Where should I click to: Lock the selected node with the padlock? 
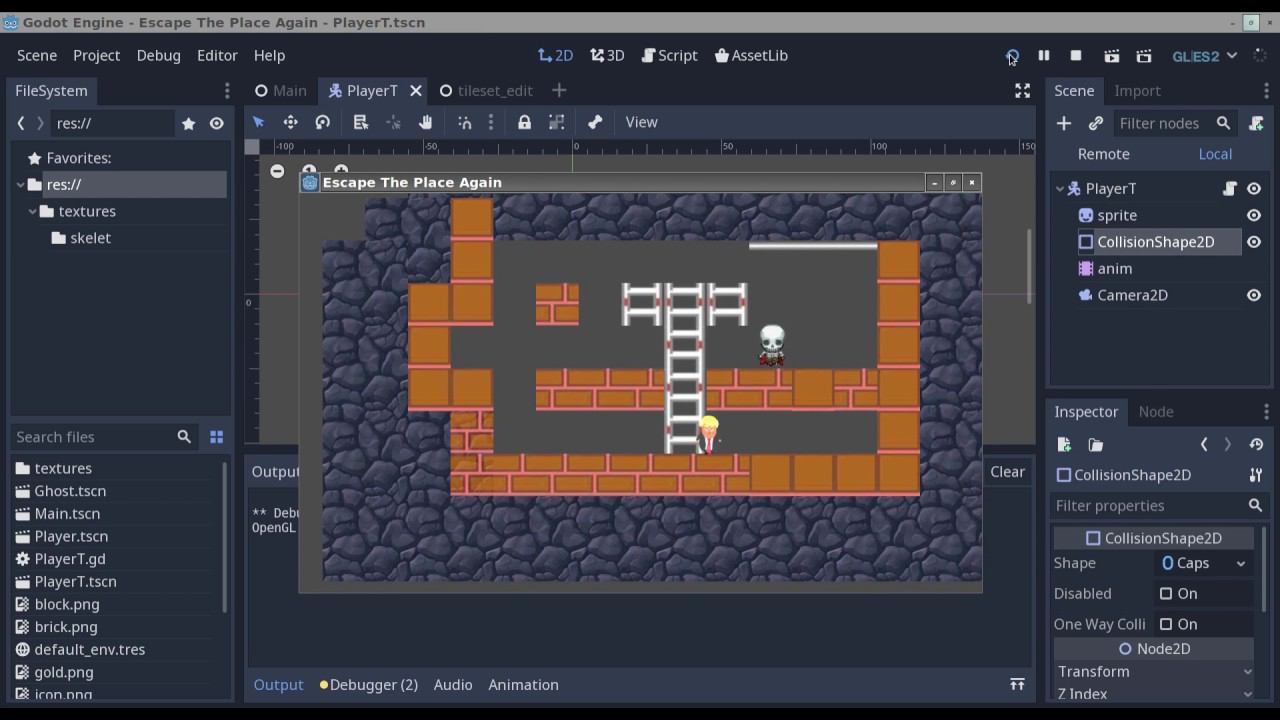point(524,122)
